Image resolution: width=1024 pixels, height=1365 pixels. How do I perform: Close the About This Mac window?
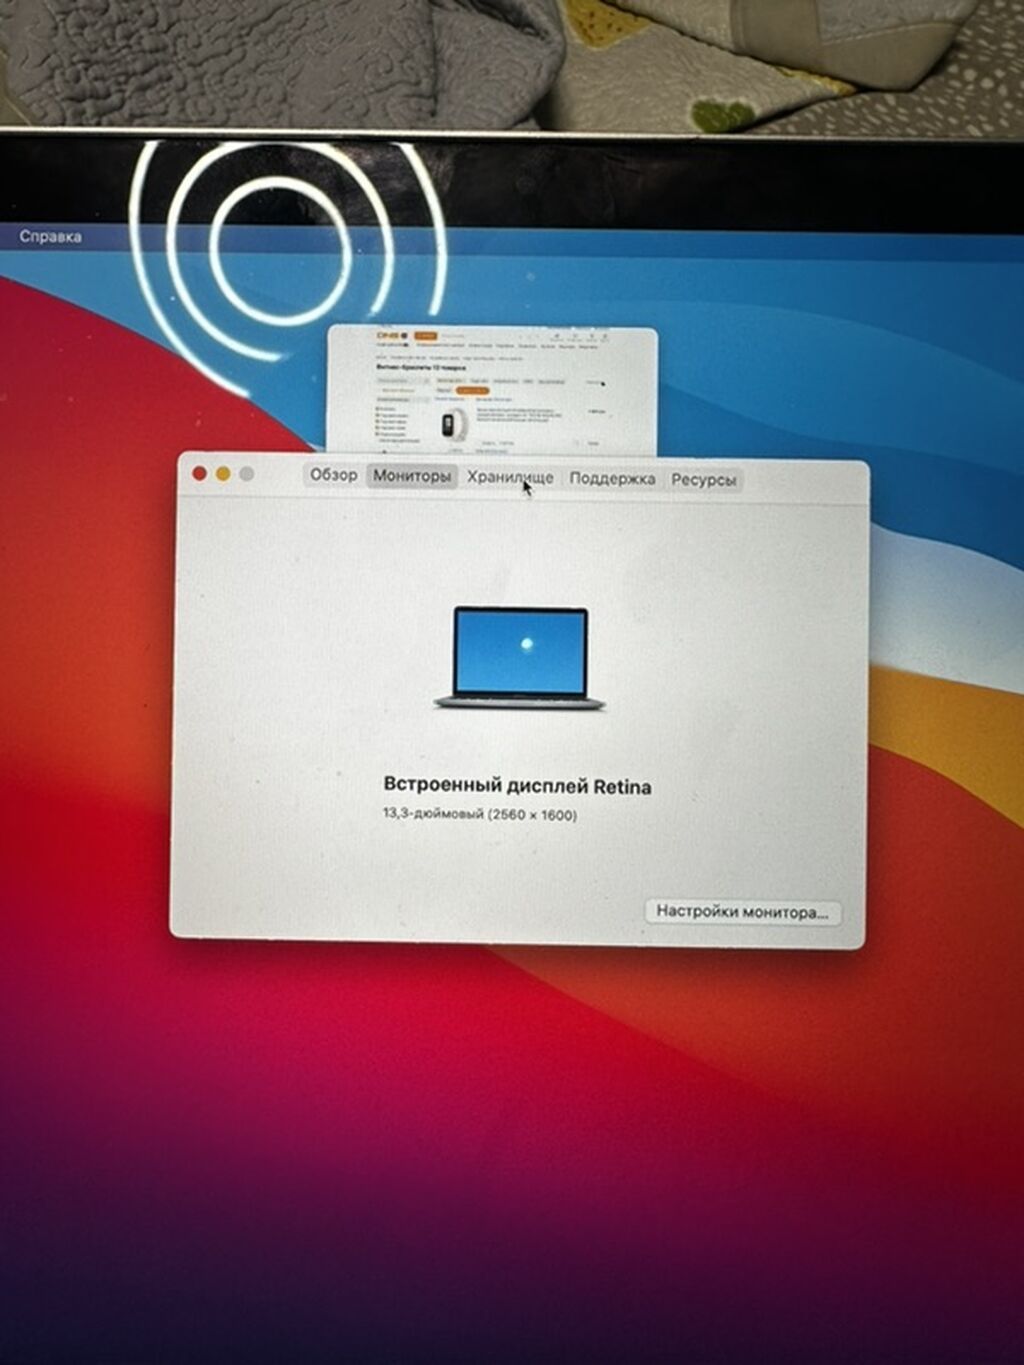(x=199, y=473)
